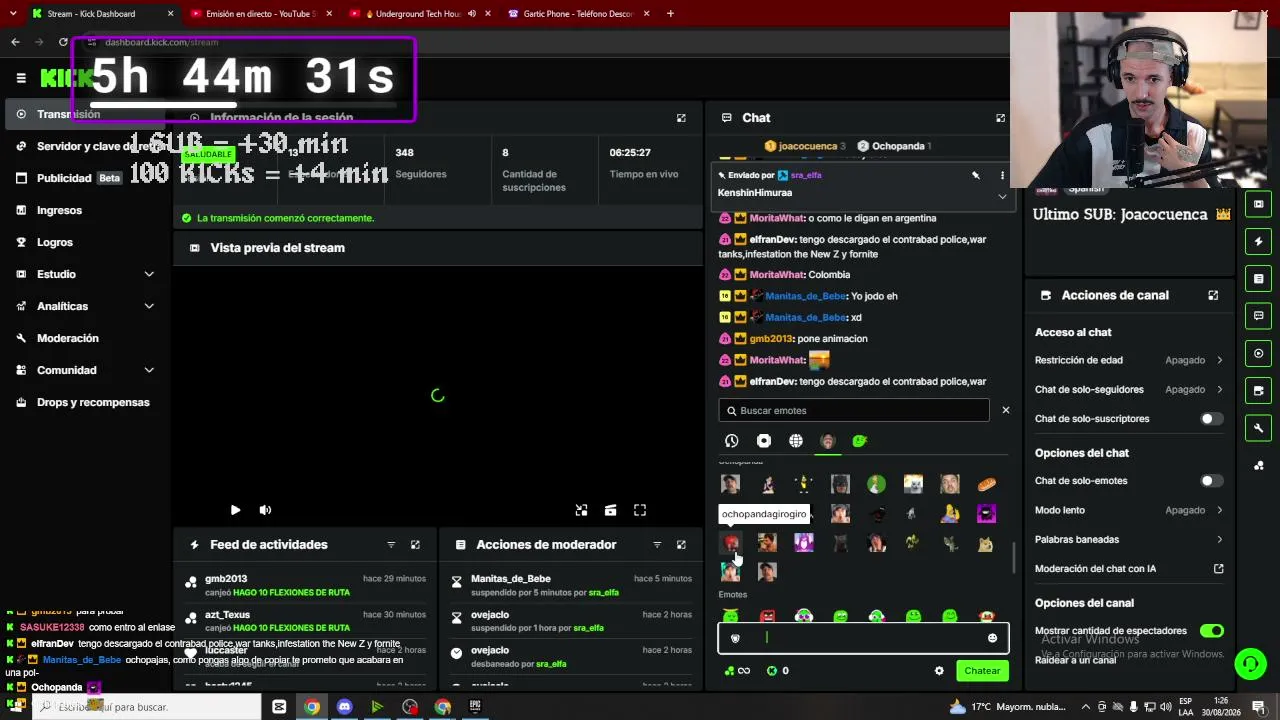The width and height of the screenshot is (1280, 720).
Task: Play the stream preview
Action: [235, 510]
